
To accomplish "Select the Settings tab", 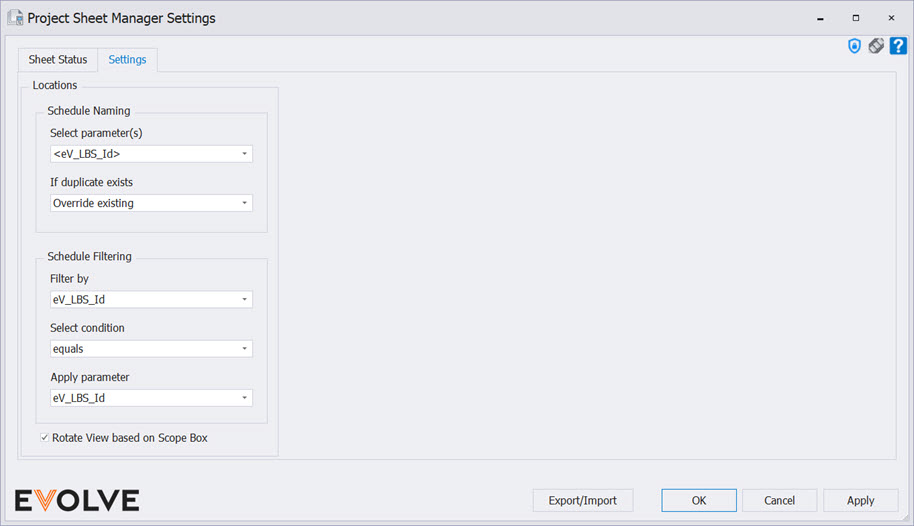I will coord(127,59).
